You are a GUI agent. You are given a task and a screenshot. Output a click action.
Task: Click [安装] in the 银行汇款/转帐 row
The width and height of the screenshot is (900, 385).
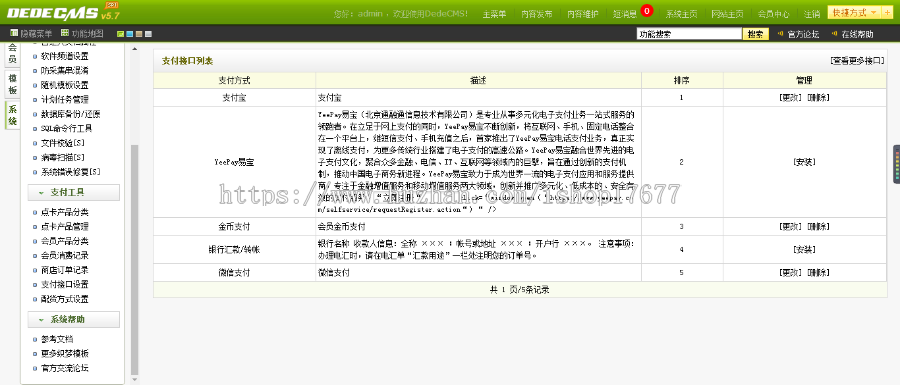click(x=804, y=250)
